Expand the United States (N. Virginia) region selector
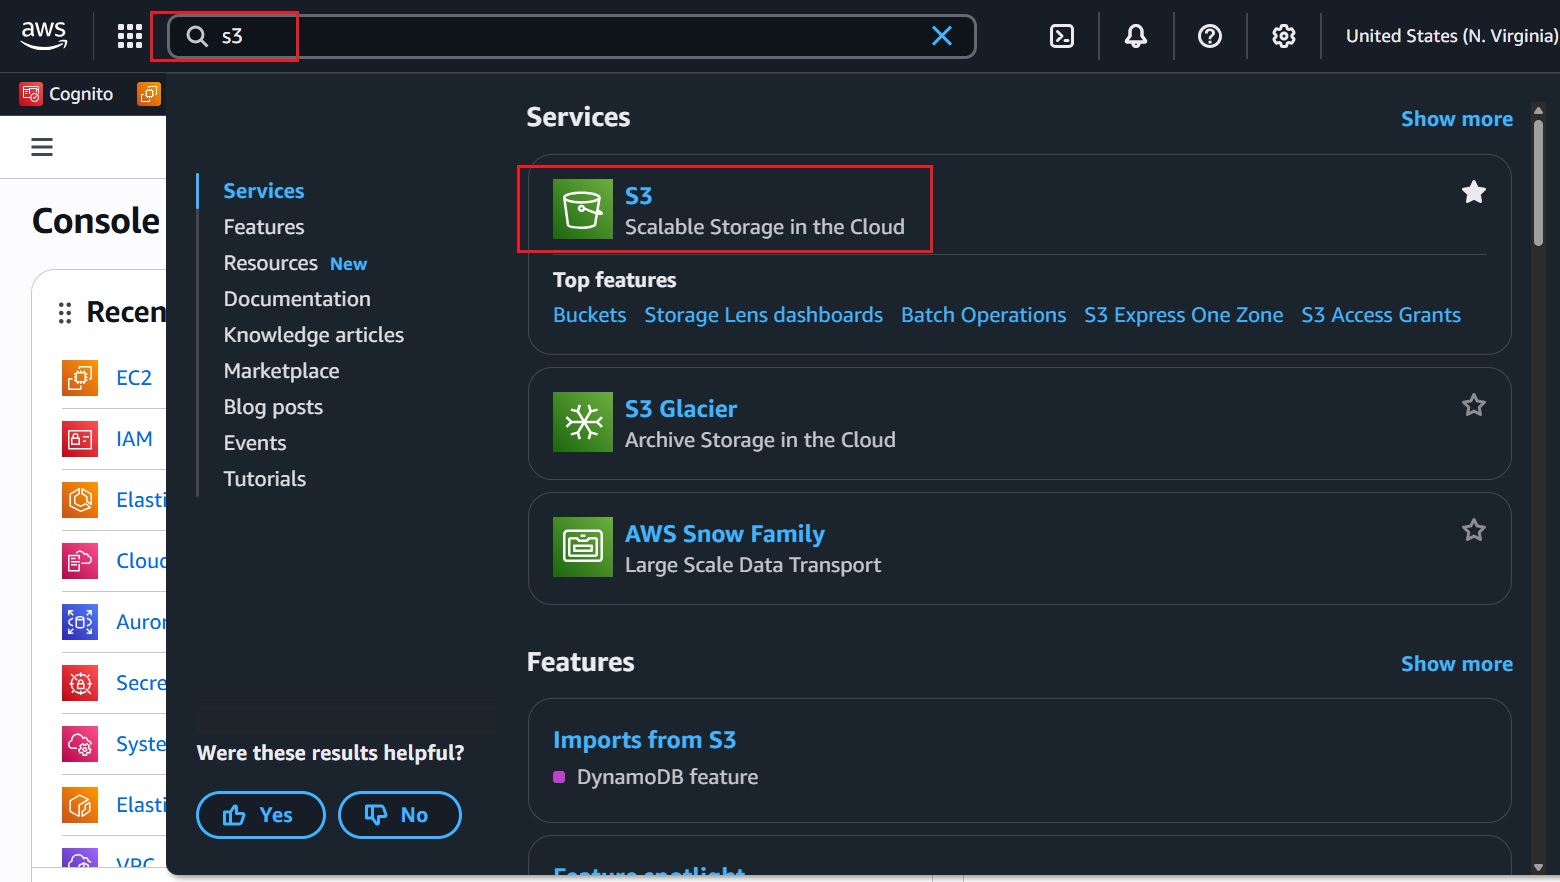 tap(1450, 37)
